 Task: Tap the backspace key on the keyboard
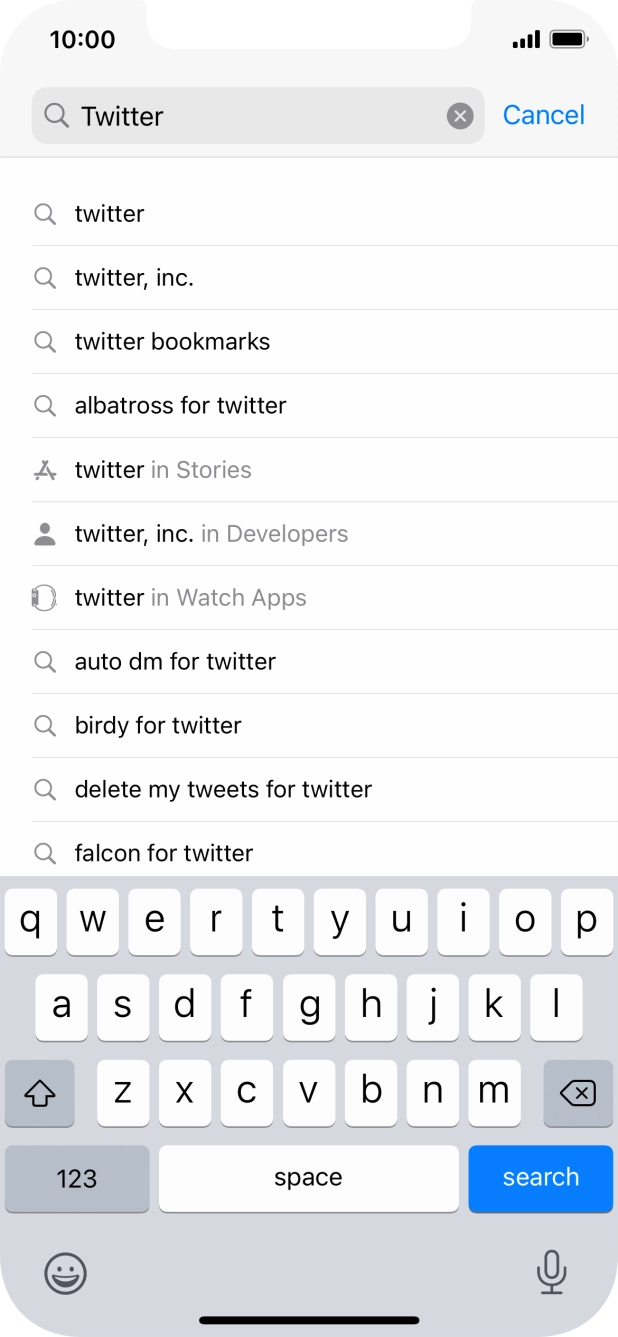(x=578, y=1093)
